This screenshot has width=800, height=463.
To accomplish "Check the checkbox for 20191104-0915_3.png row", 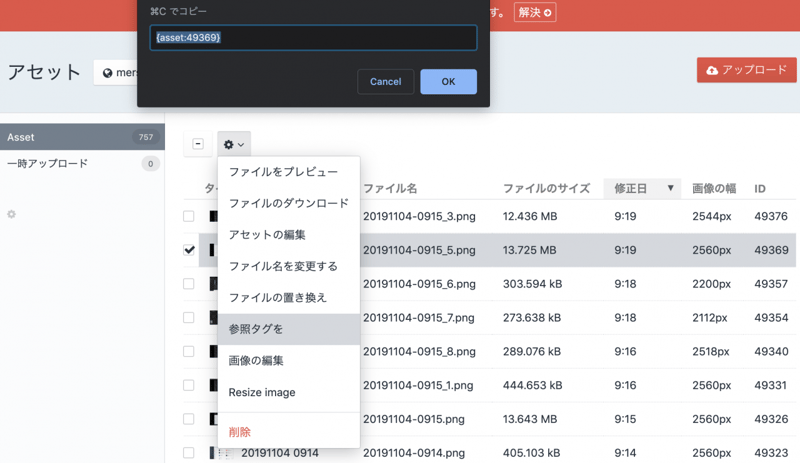I will tap(189, 216).
